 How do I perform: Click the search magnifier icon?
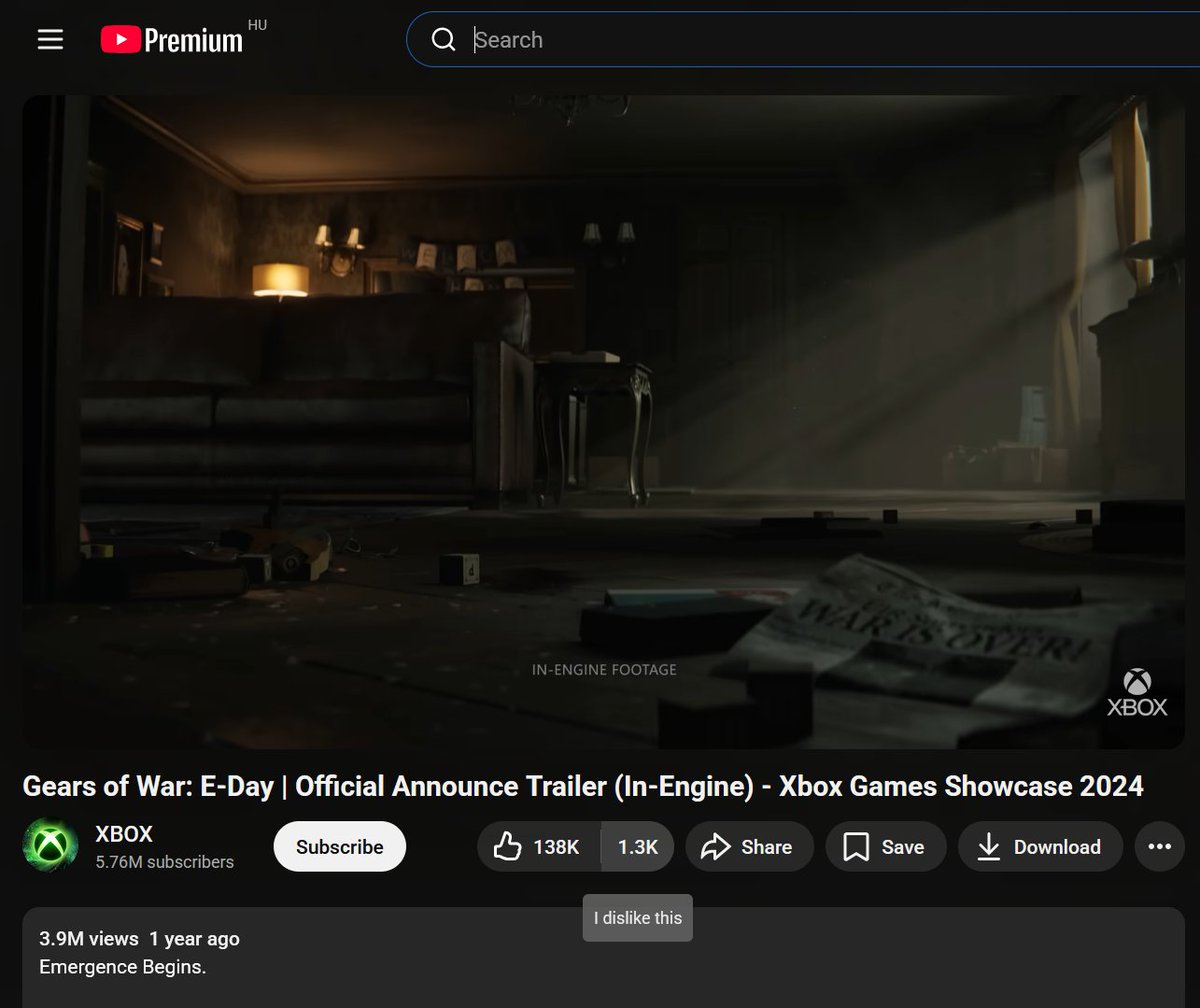[443, 39]
